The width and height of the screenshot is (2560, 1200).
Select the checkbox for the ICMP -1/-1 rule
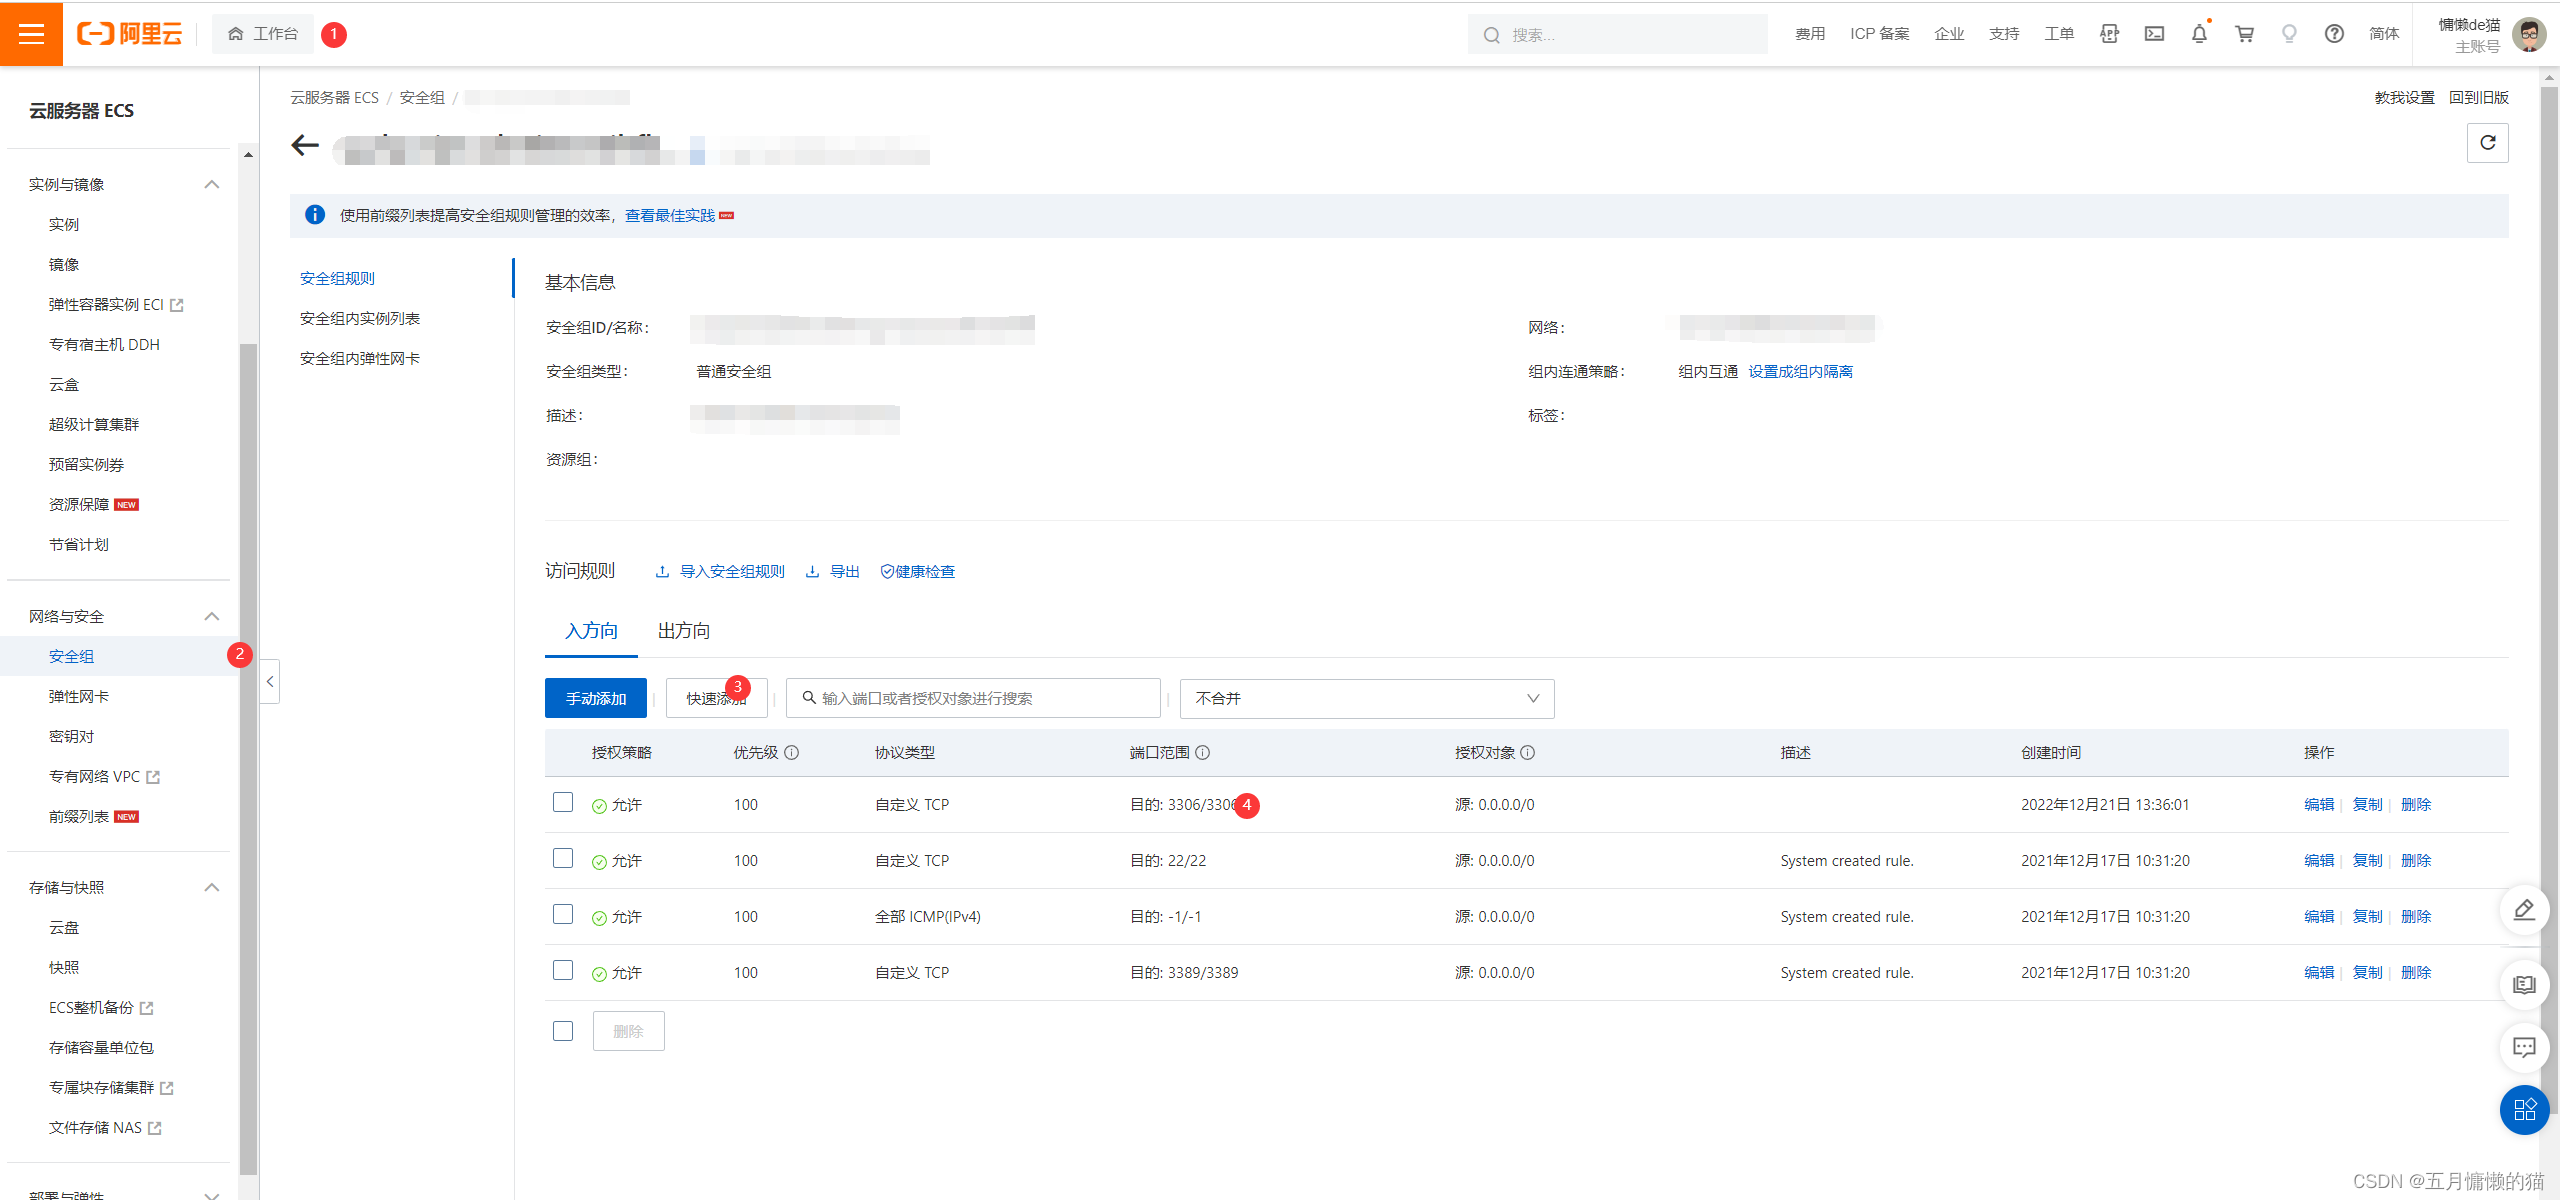(563, 915)
